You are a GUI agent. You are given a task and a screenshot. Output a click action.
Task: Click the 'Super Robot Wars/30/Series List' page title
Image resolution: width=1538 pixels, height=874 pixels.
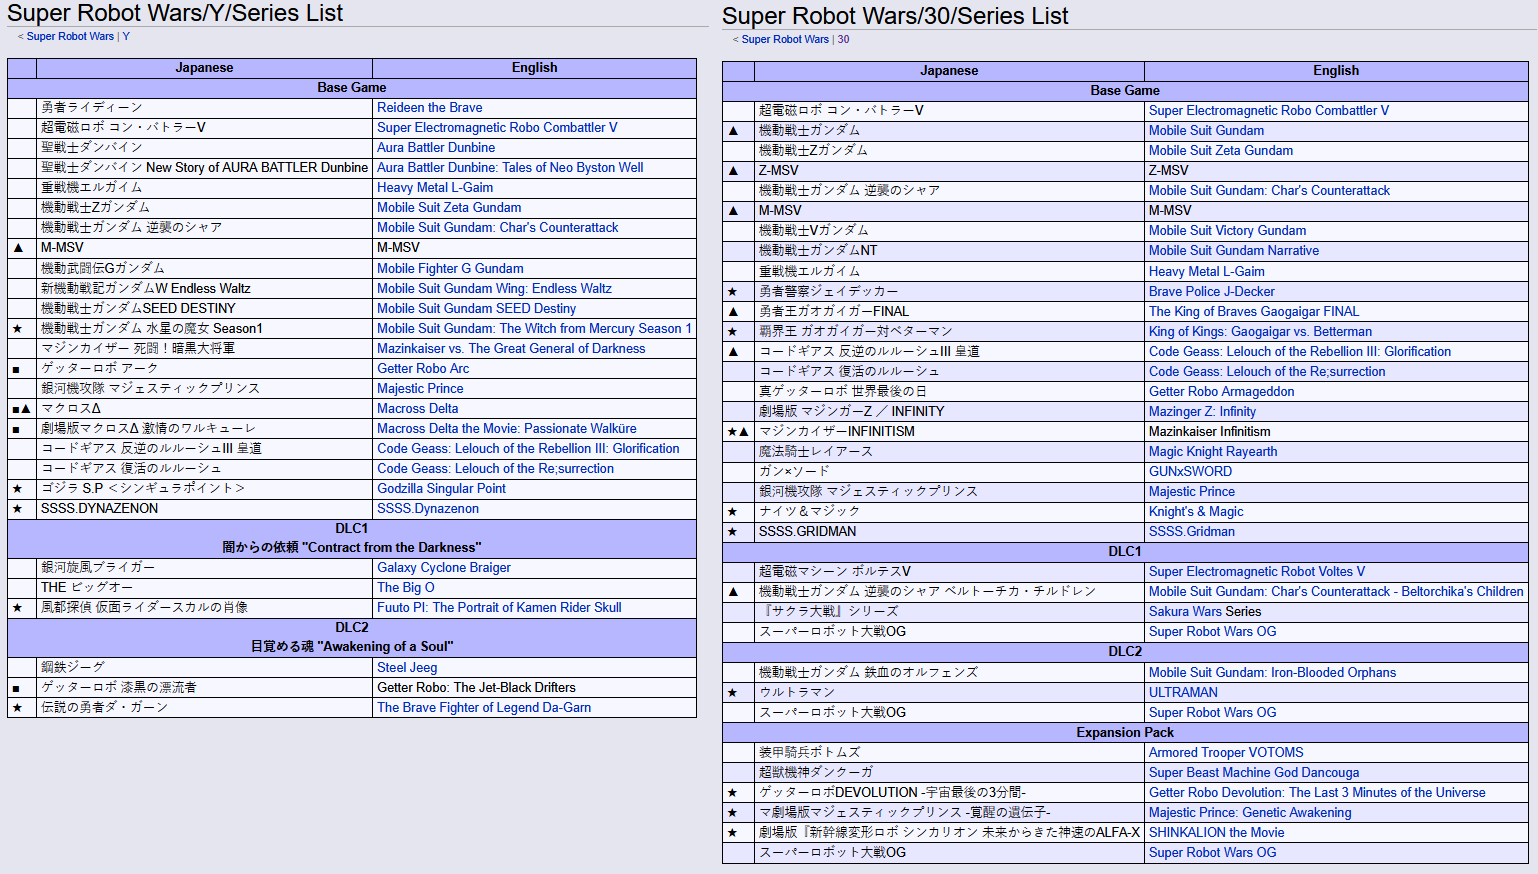[895, 16]
